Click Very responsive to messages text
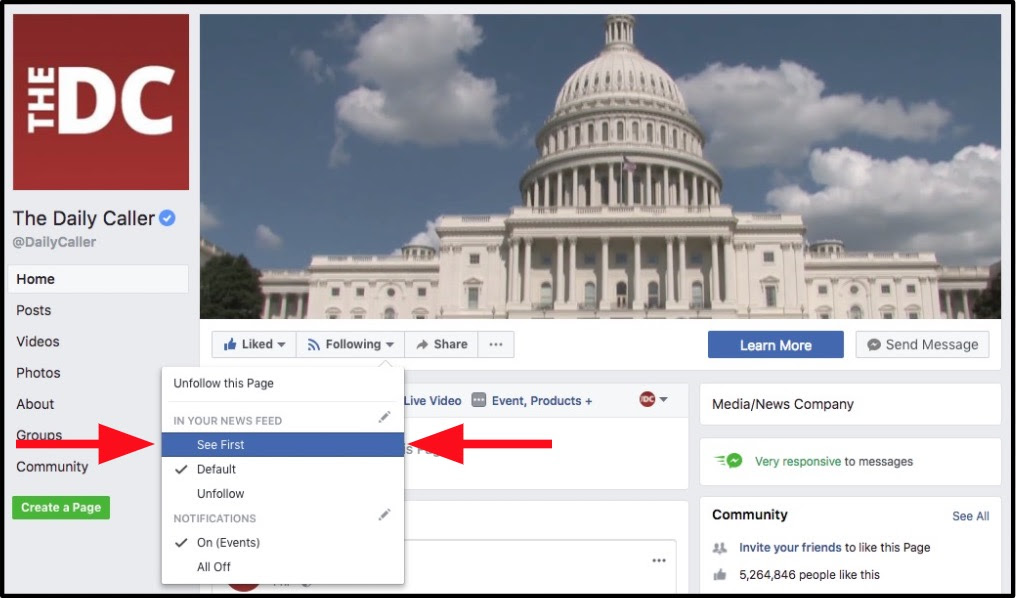 [x=834, y=461]
